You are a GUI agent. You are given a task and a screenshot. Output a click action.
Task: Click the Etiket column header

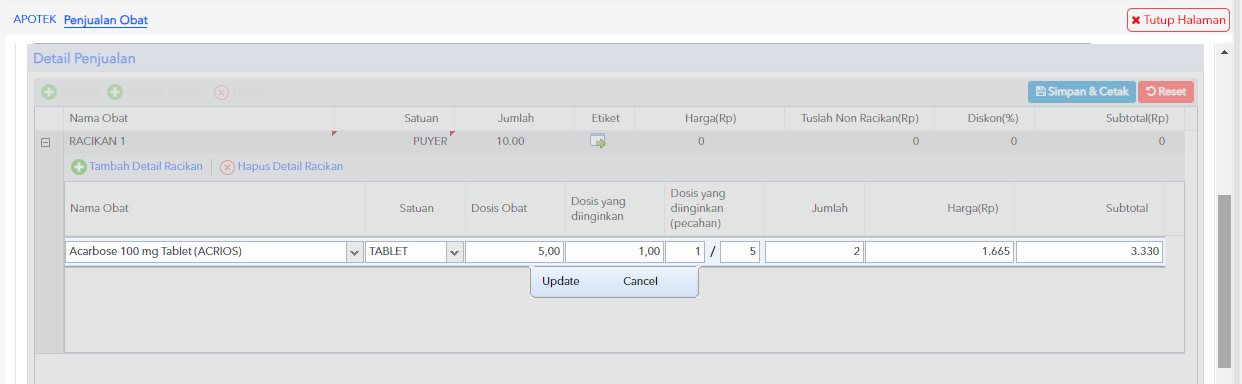(x=605, y=118)
